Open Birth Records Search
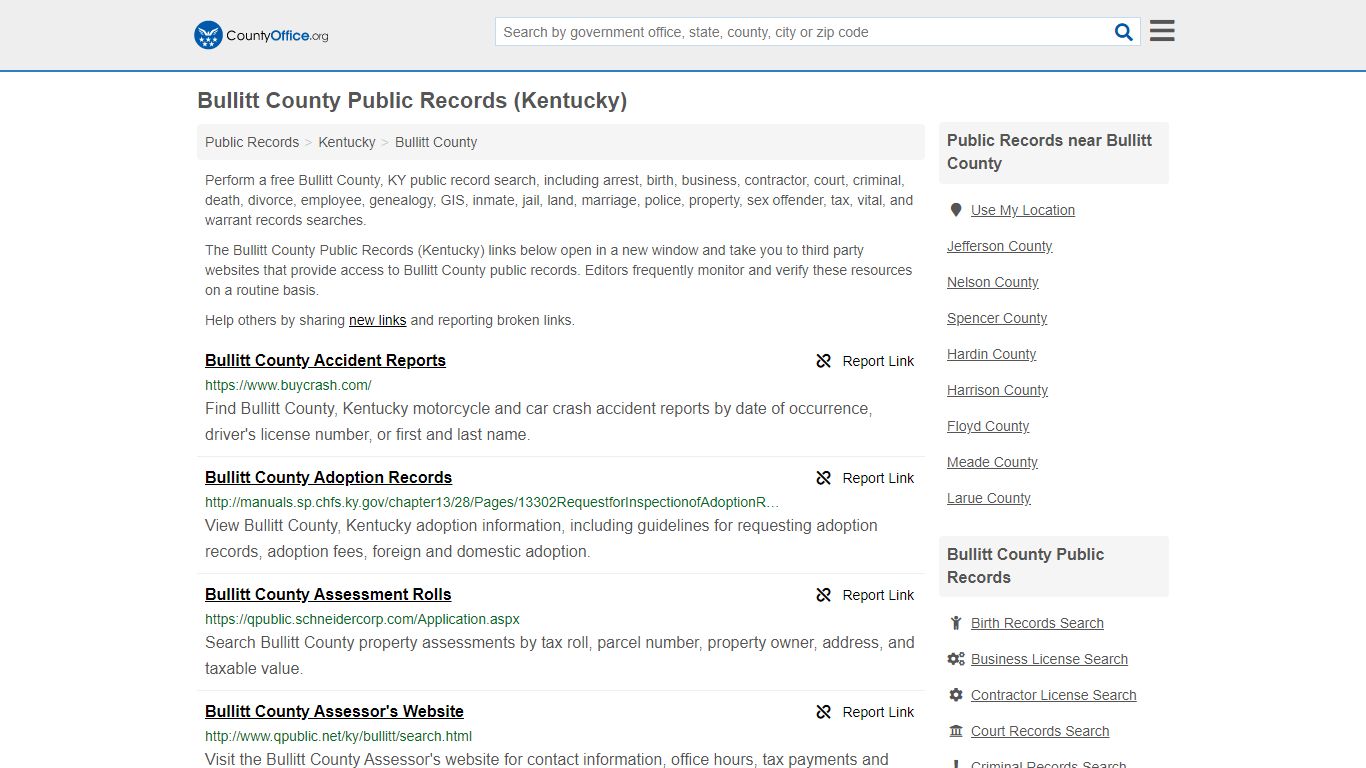Image resolution: width=1366 pixels, height=768 pixels. pos(1037,623)
